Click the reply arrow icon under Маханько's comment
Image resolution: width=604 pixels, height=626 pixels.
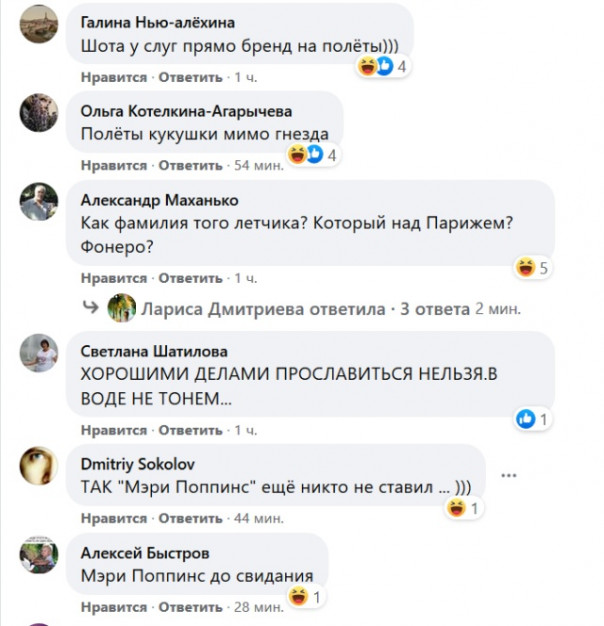pyautogui.click(x=90, y=307)
